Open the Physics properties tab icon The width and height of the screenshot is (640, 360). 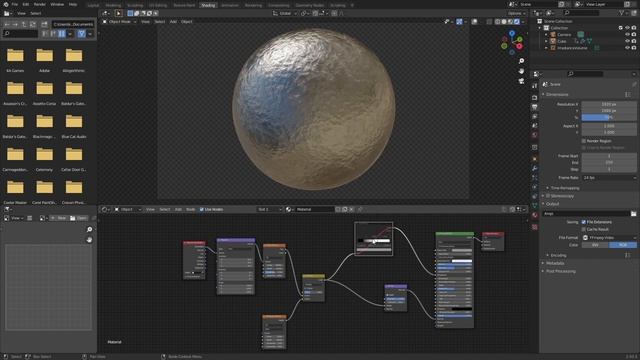(535, 187)
